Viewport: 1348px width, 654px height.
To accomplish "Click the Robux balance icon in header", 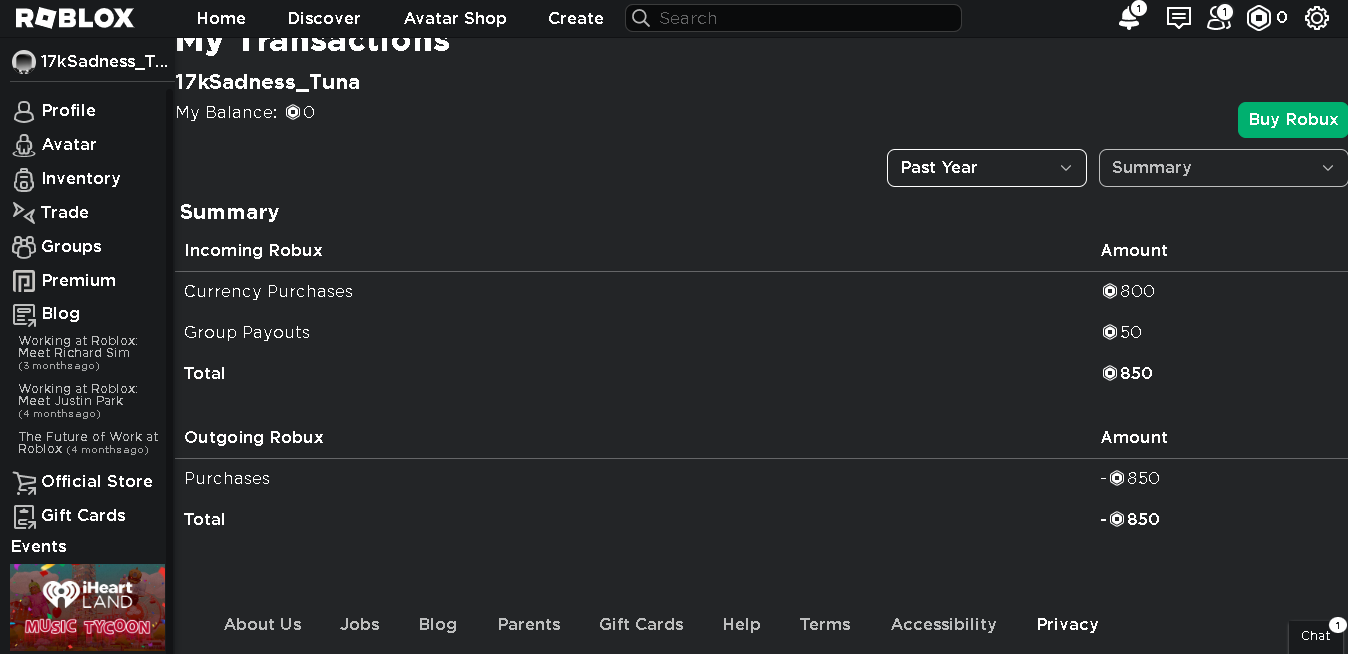I will click(1259, 18).
